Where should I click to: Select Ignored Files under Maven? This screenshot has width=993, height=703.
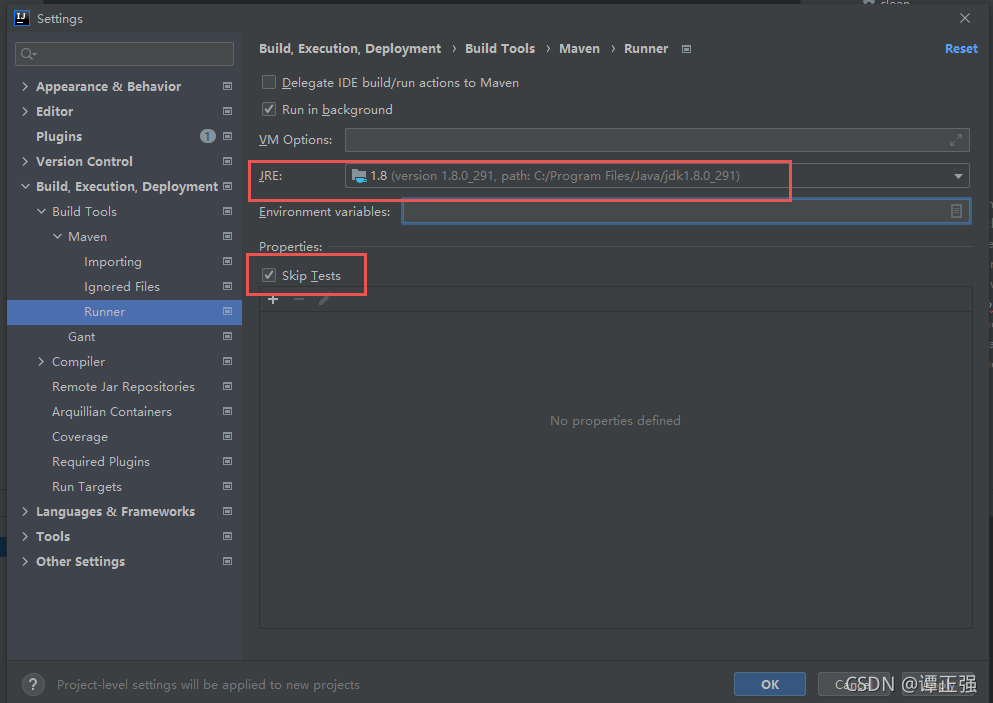click(124, 286)
